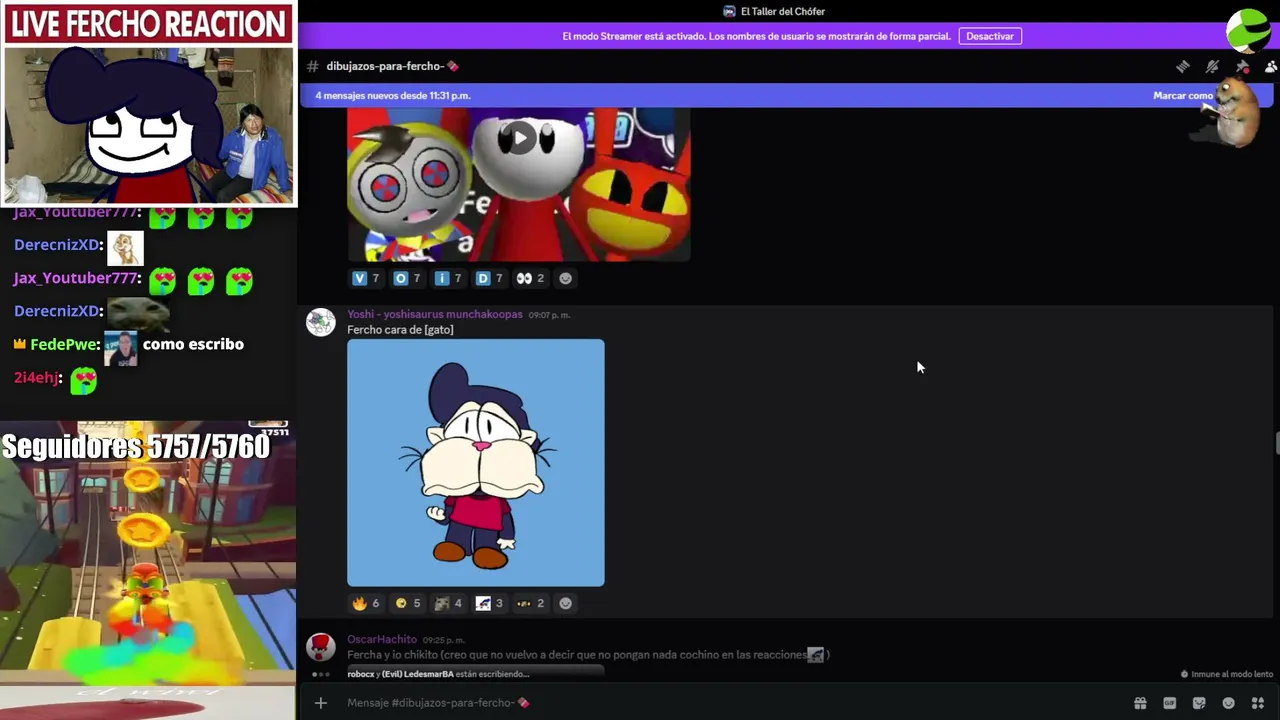Toggle the eyes emoji reaction
The image size is (1280, 720).
(529, 278)
